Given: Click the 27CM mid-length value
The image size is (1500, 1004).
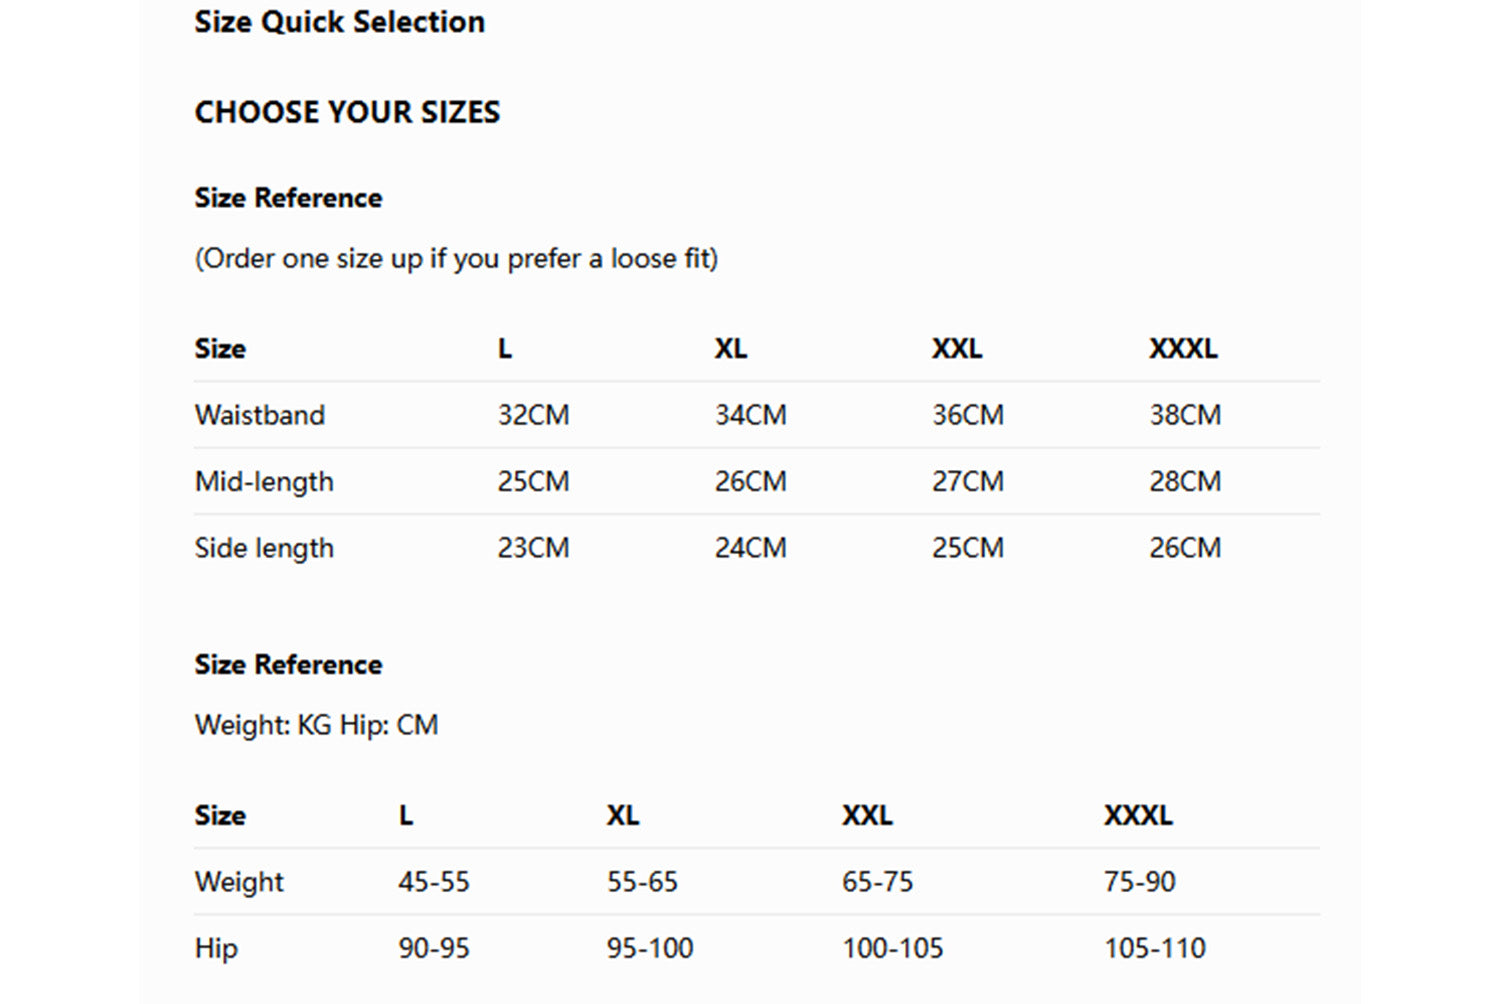Looking at the screenshot, I should click(967, 482).
